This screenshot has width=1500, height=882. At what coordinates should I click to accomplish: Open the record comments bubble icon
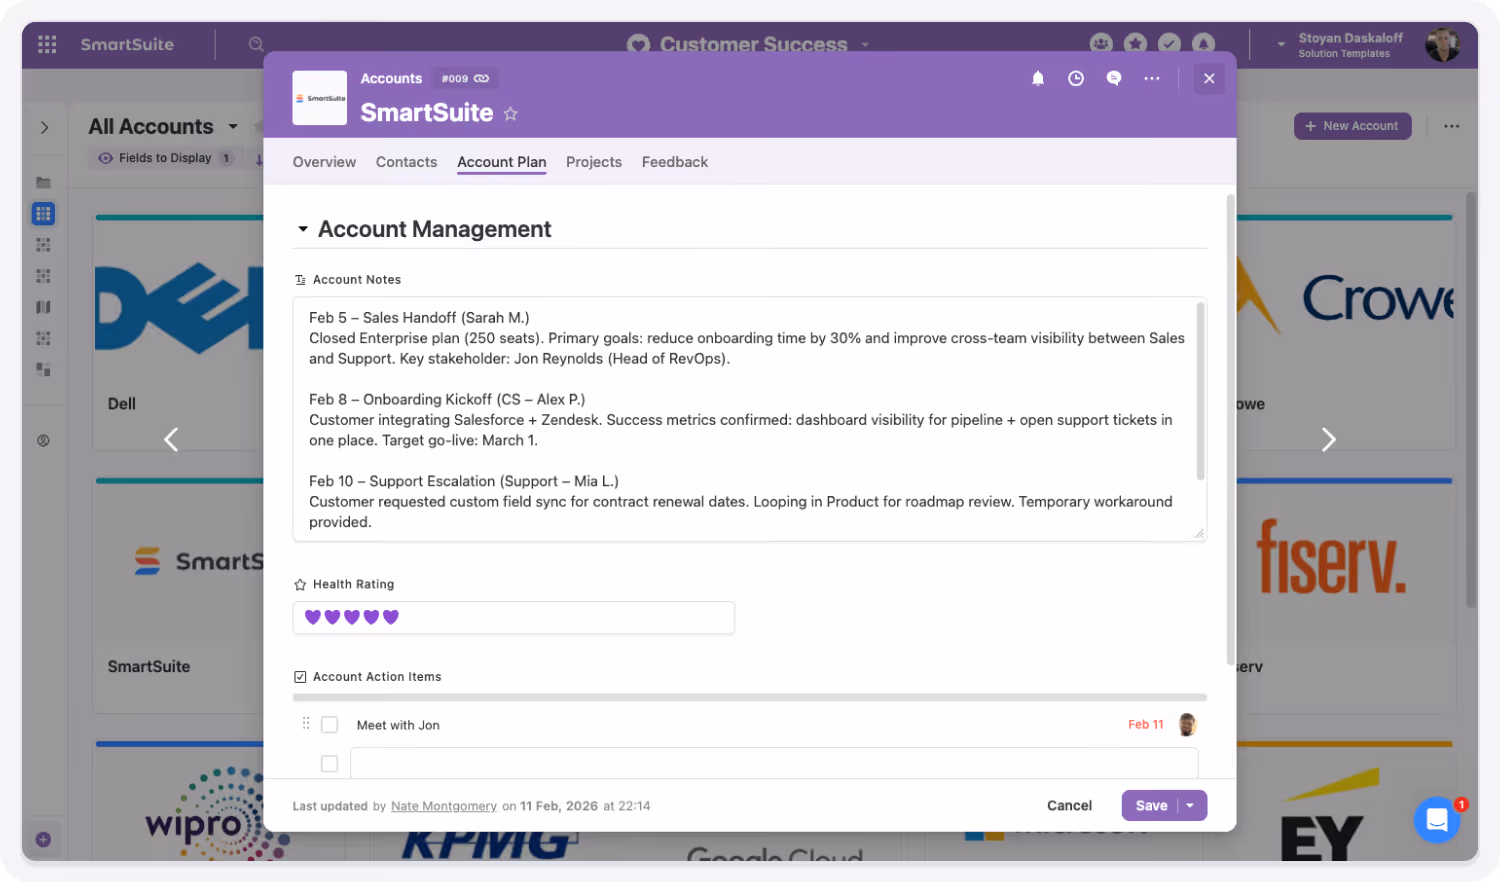point(1114,78)
